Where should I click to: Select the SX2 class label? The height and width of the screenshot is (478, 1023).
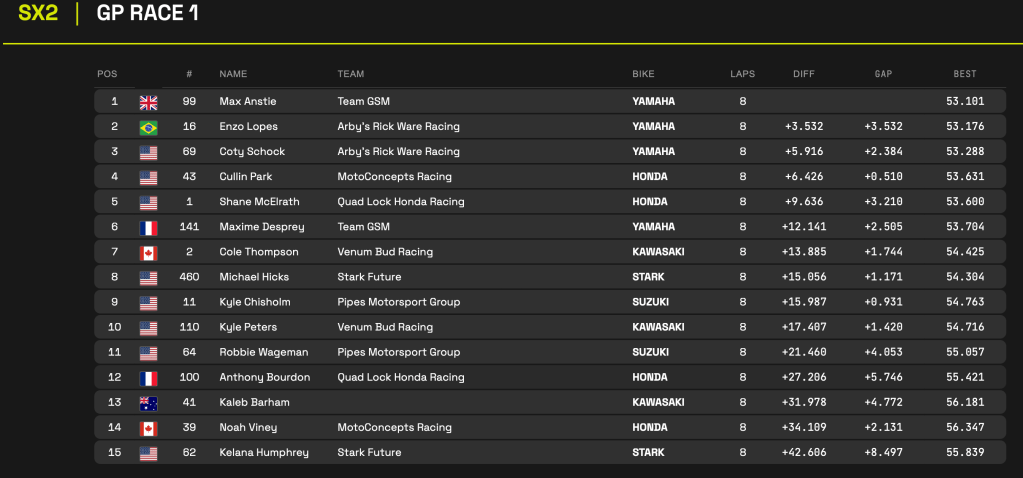pyautogui.click(x=38, y=14)
